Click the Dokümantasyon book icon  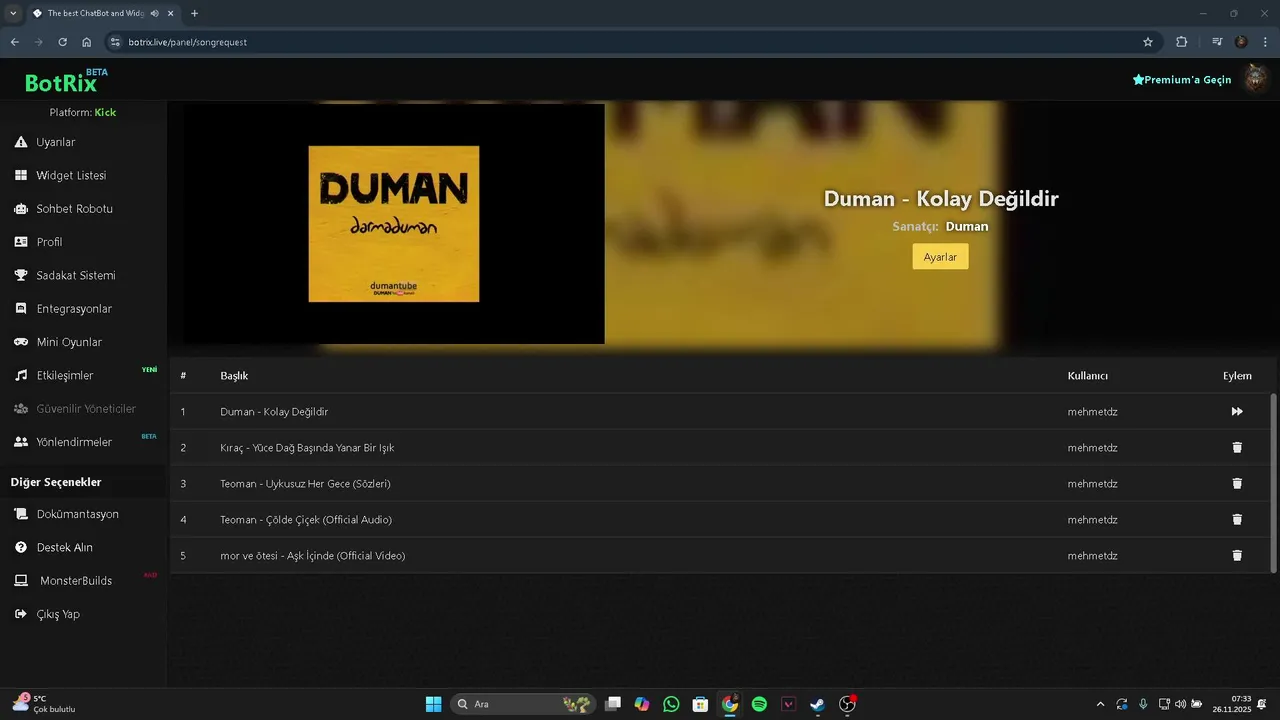tap(21, 514)
